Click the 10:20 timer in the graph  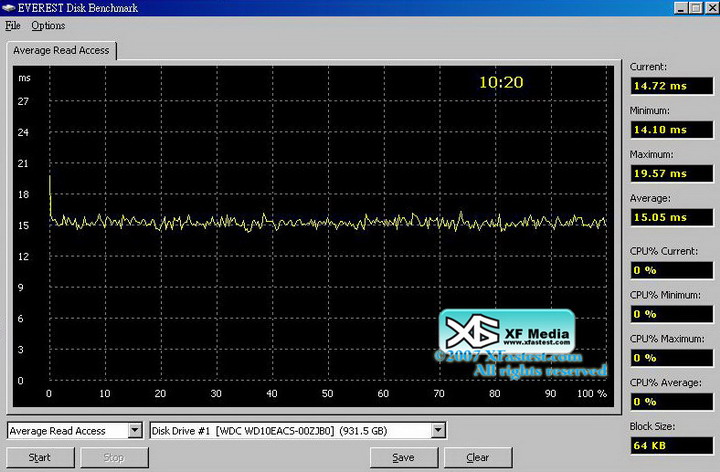click(x=501, y=83)
